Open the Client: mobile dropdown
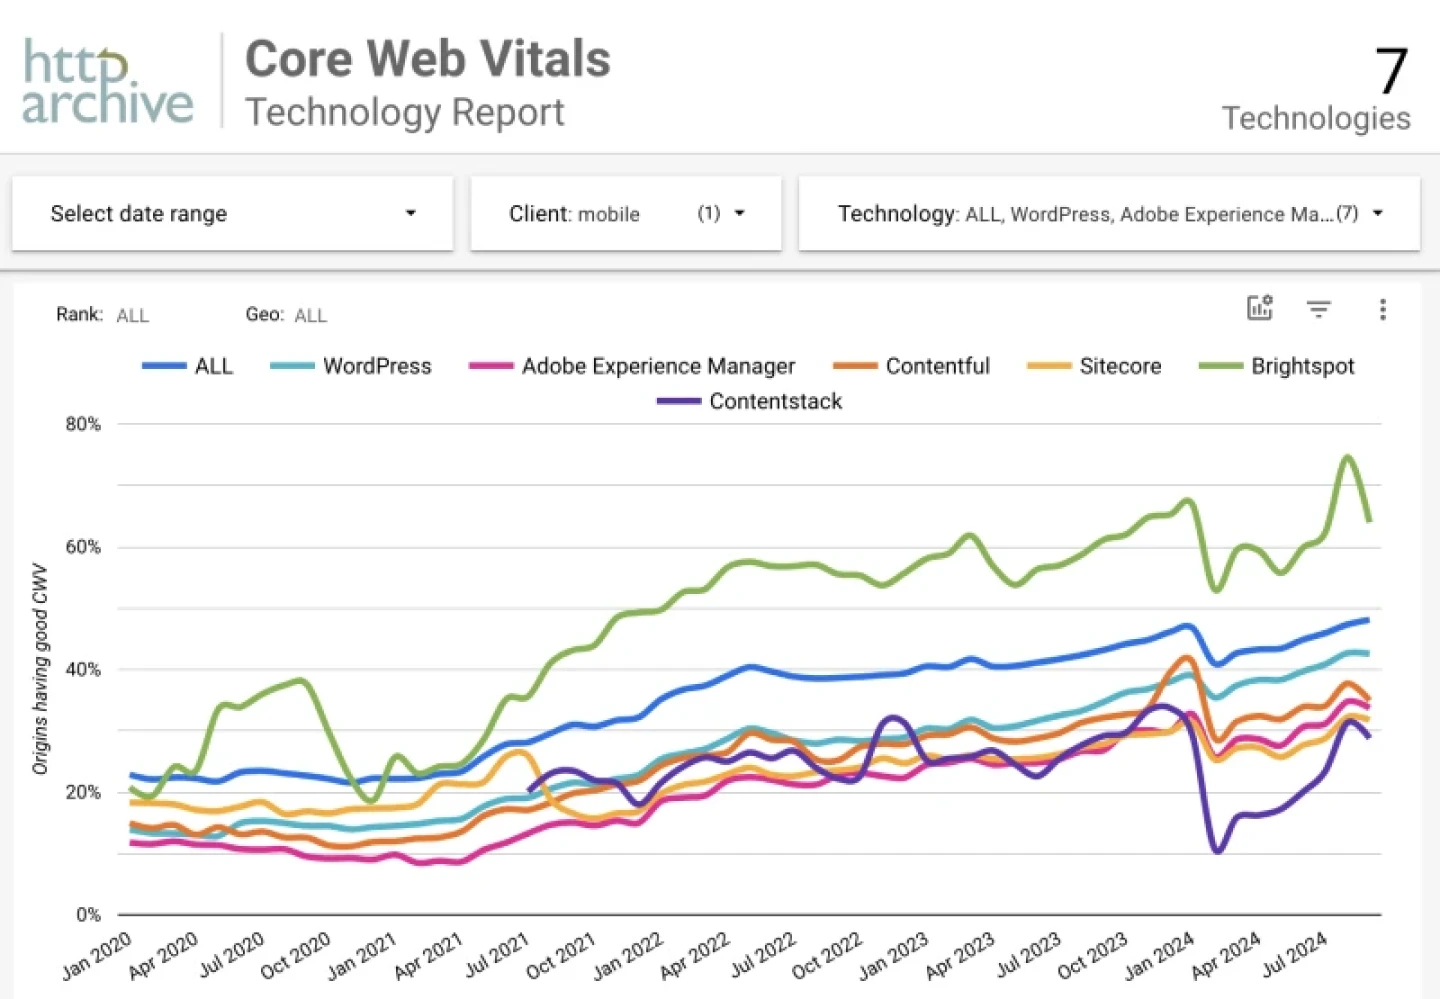The height and width of the screenshot is (999, 1440). click(625, 213)
